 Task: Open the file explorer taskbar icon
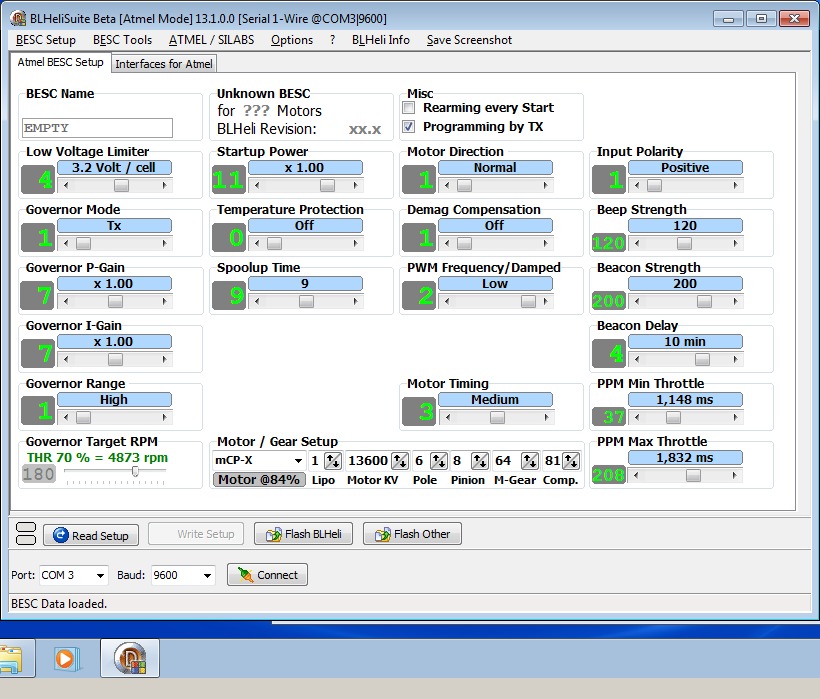pos(12,659)
